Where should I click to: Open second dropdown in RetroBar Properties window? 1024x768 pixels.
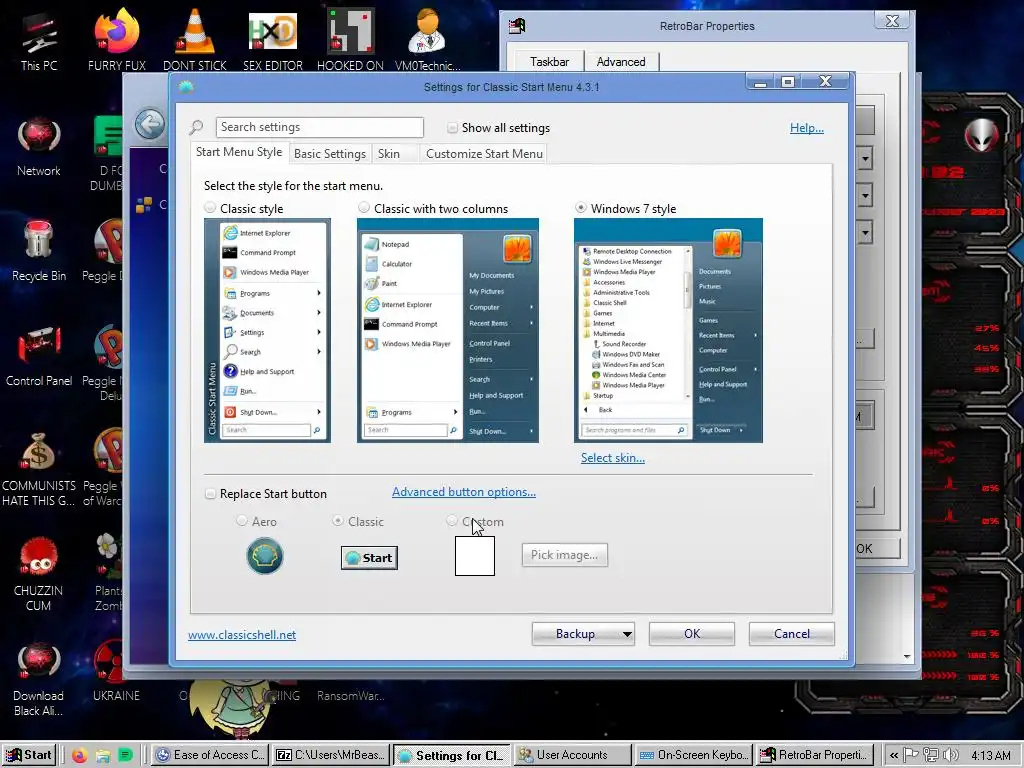point(865,195)
